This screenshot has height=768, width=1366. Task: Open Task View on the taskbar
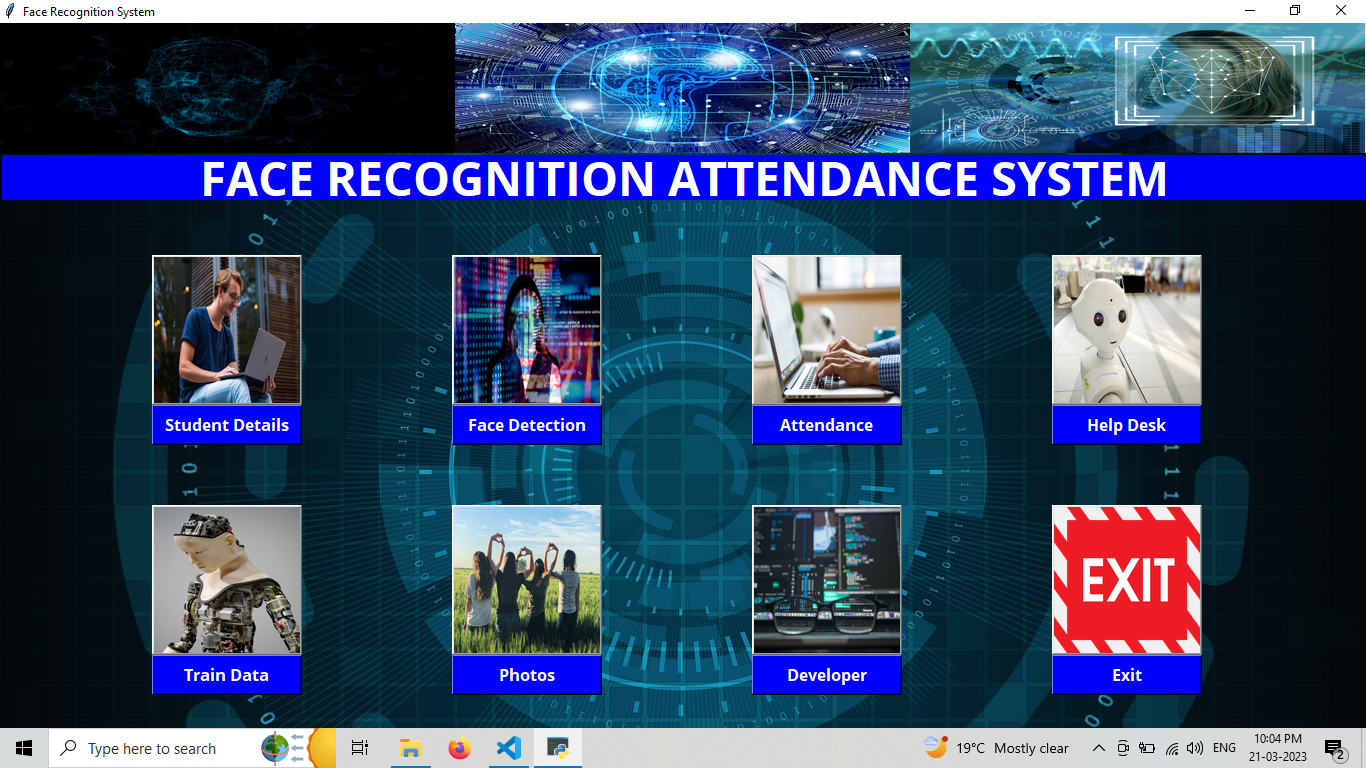[360, 748]
